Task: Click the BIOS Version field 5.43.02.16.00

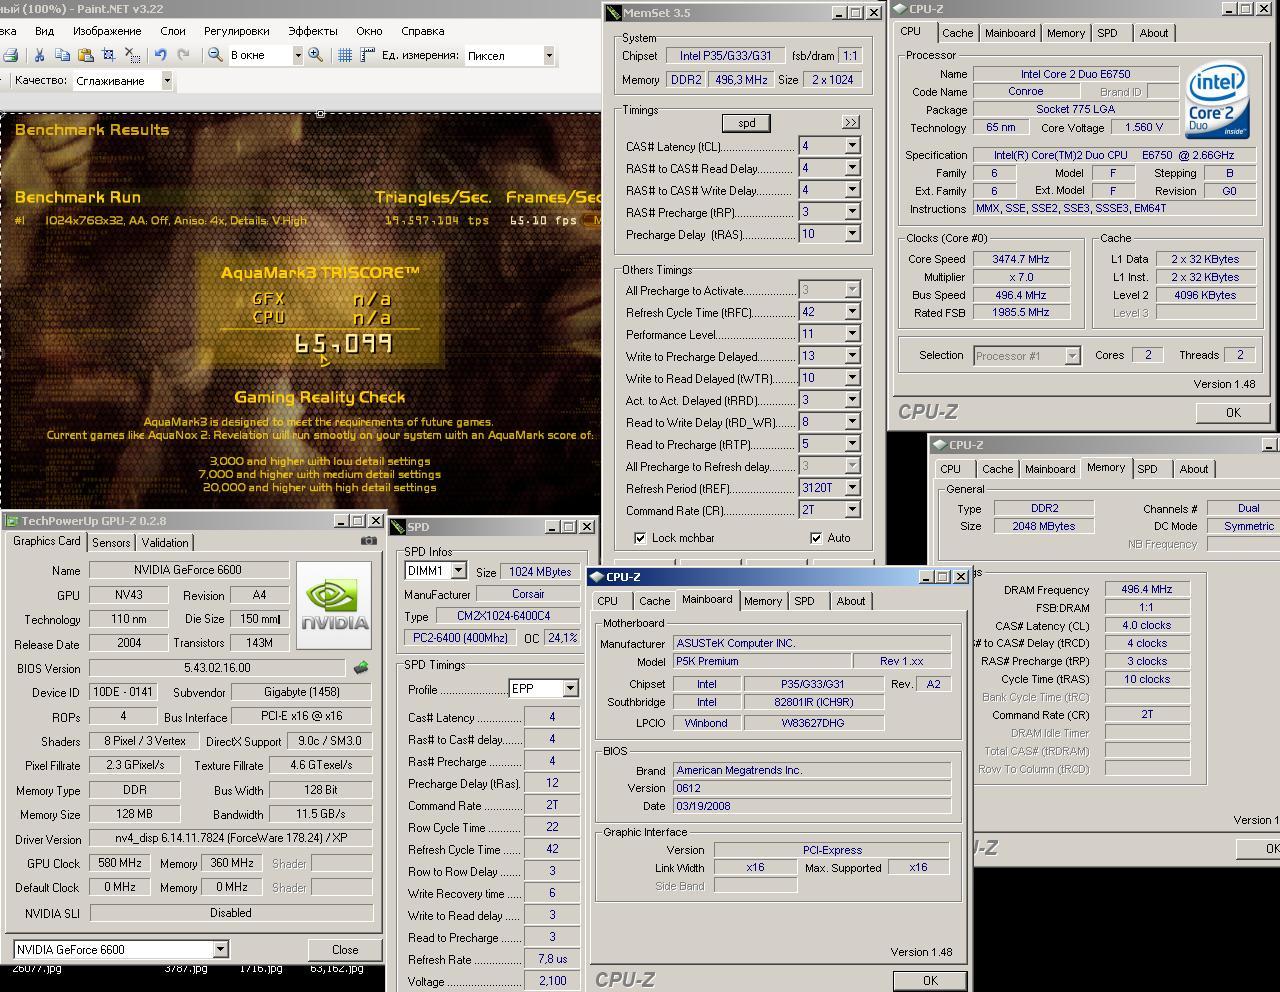Action: pos(217,668)
